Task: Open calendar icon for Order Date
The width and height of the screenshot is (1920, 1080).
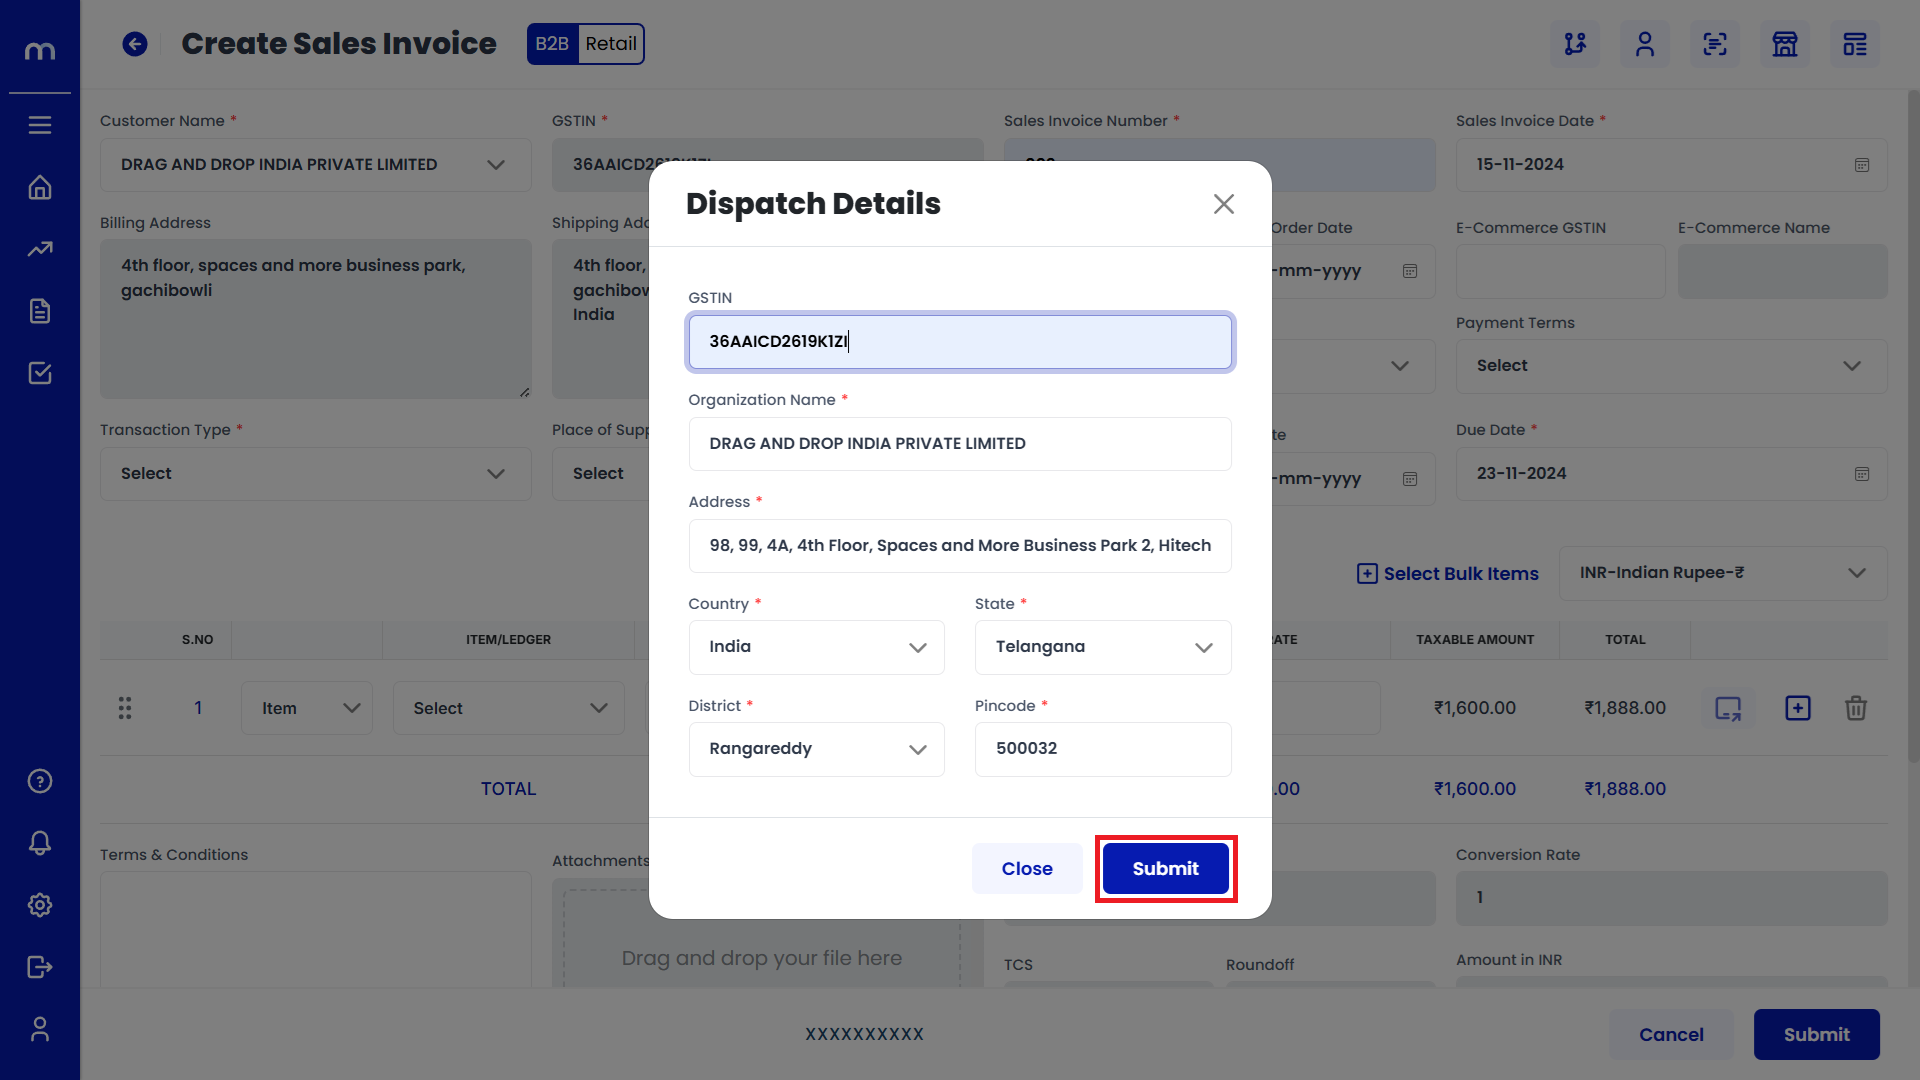Action: click(1410, 271)
